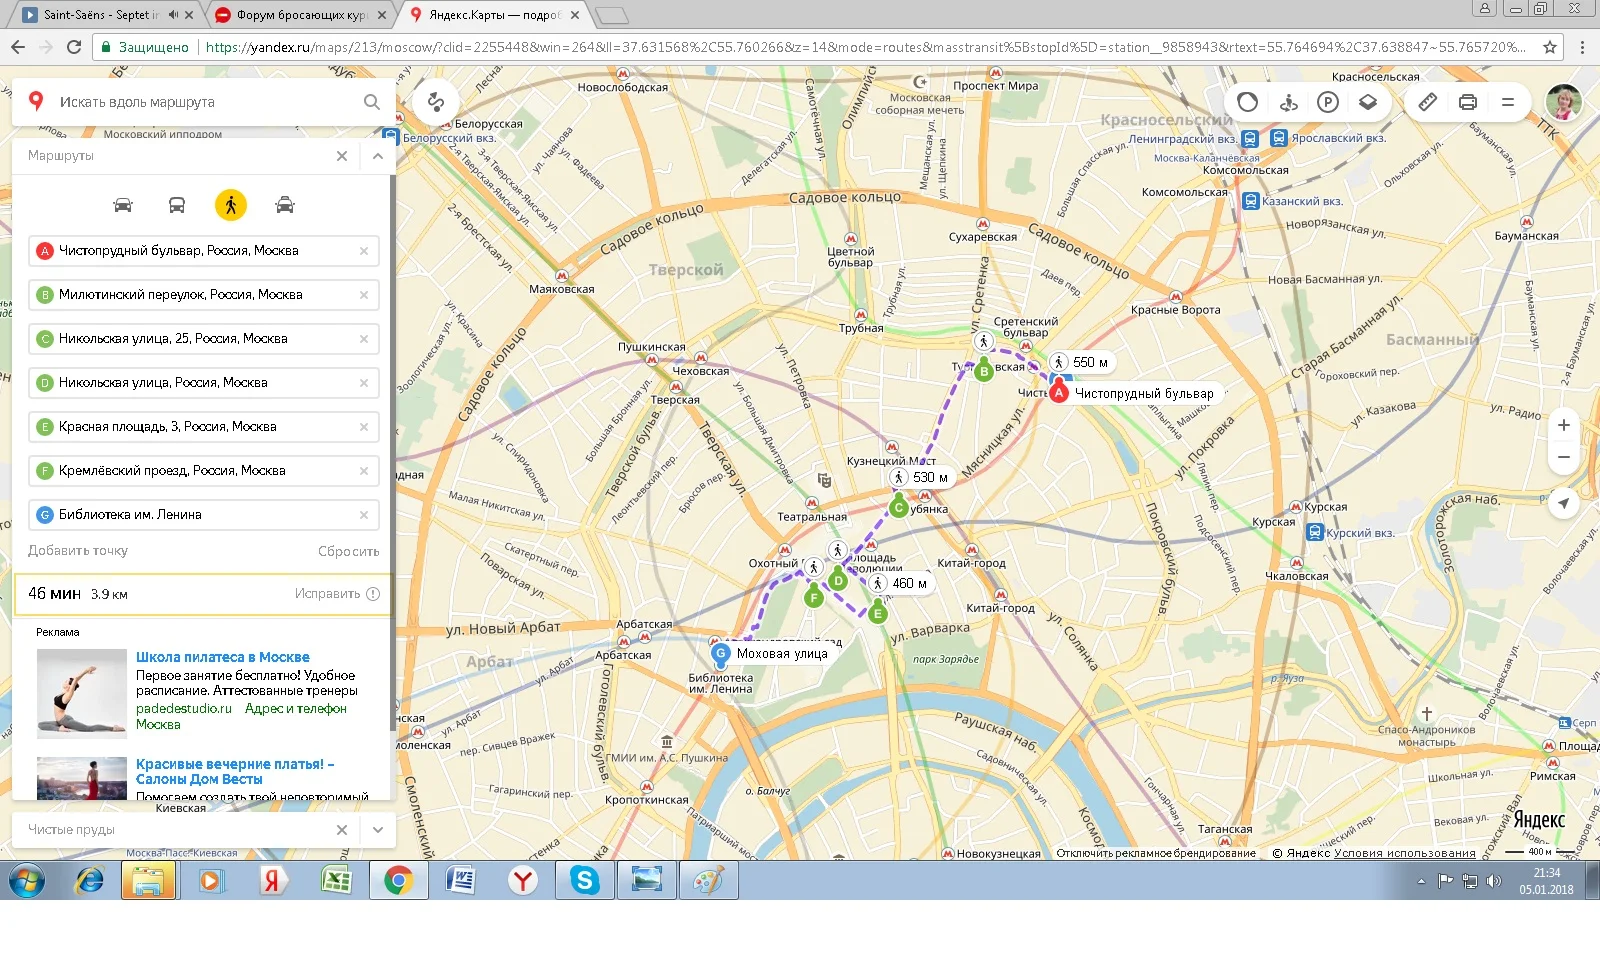Switch to the Форум бросающих курить tab
This screenshot has width=1600, height=960.
coord(302,15)
